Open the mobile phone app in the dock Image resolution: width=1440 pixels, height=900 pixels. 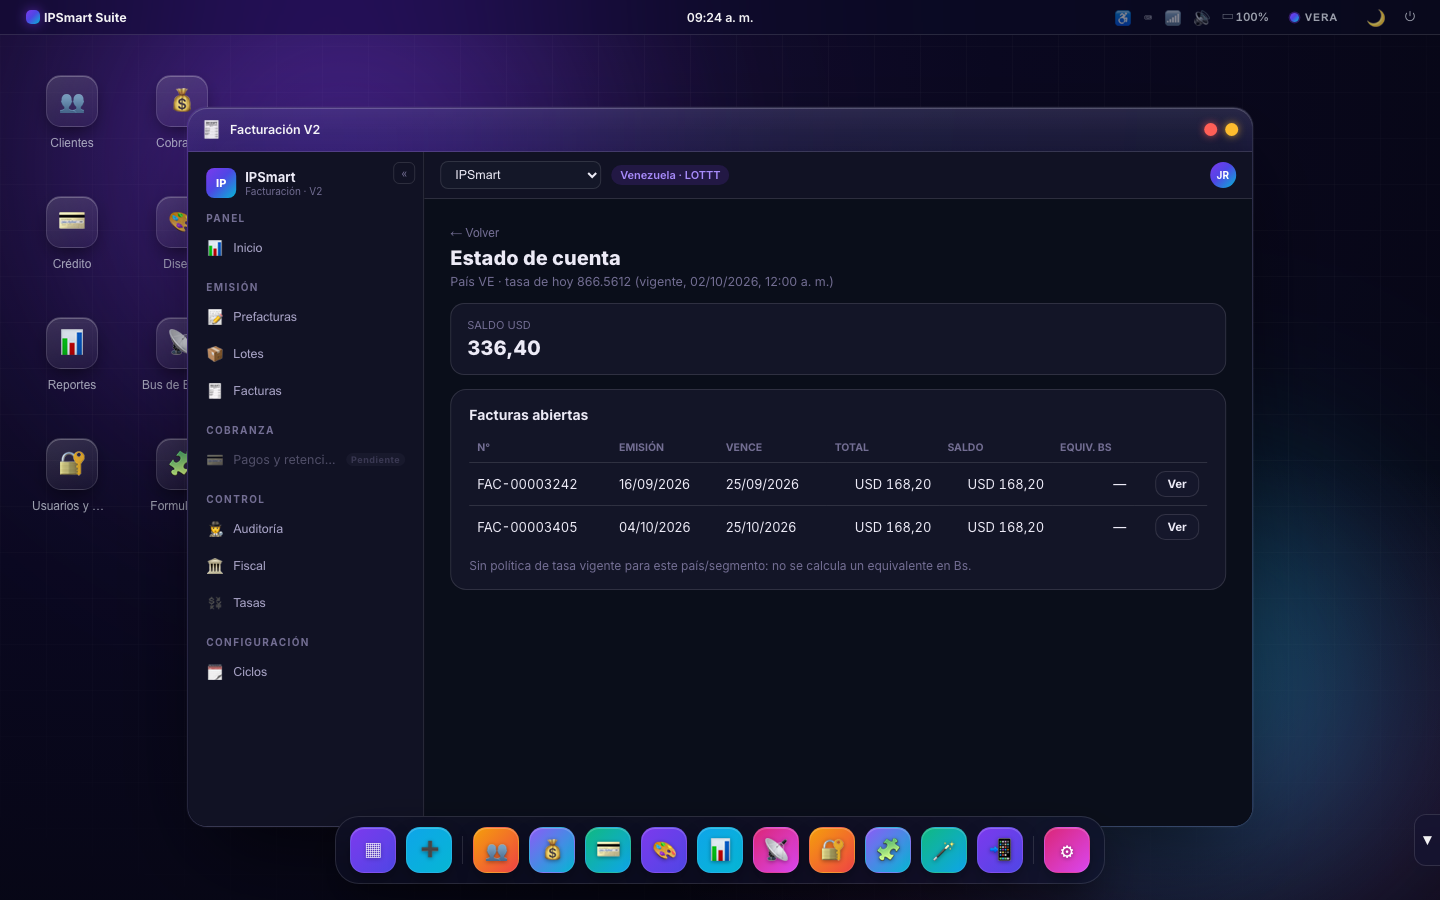click(1000, 850)
